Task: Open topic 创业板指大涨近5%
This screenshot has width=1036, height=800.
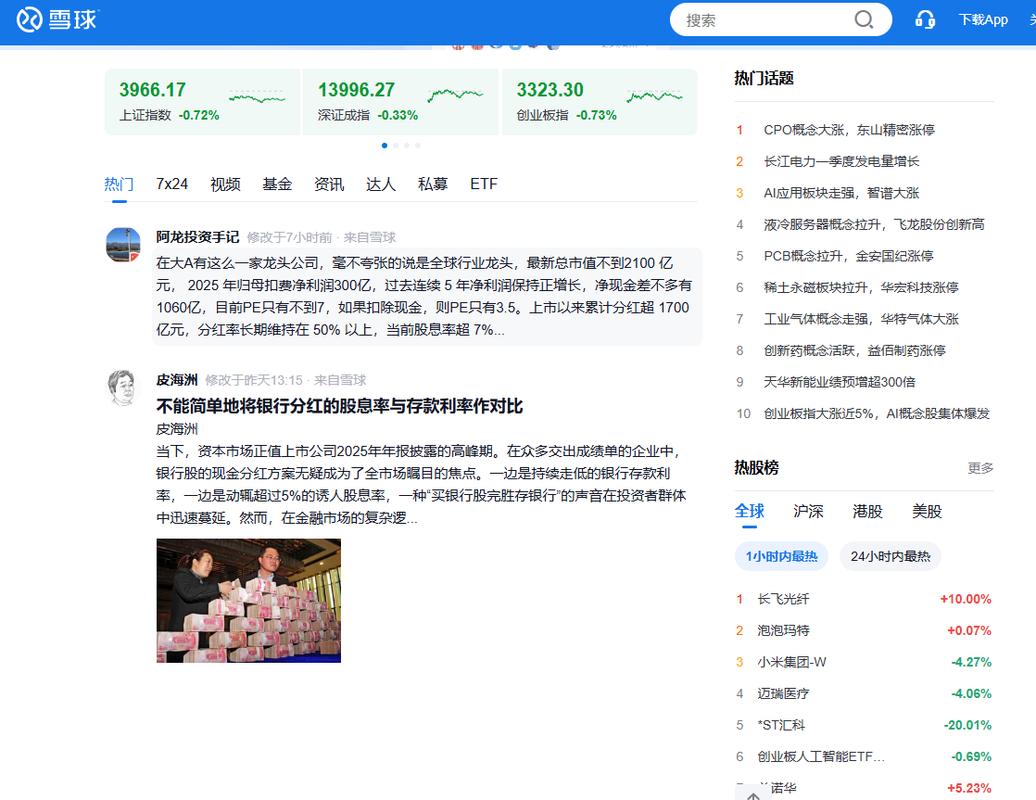Action: click(877, 414)
